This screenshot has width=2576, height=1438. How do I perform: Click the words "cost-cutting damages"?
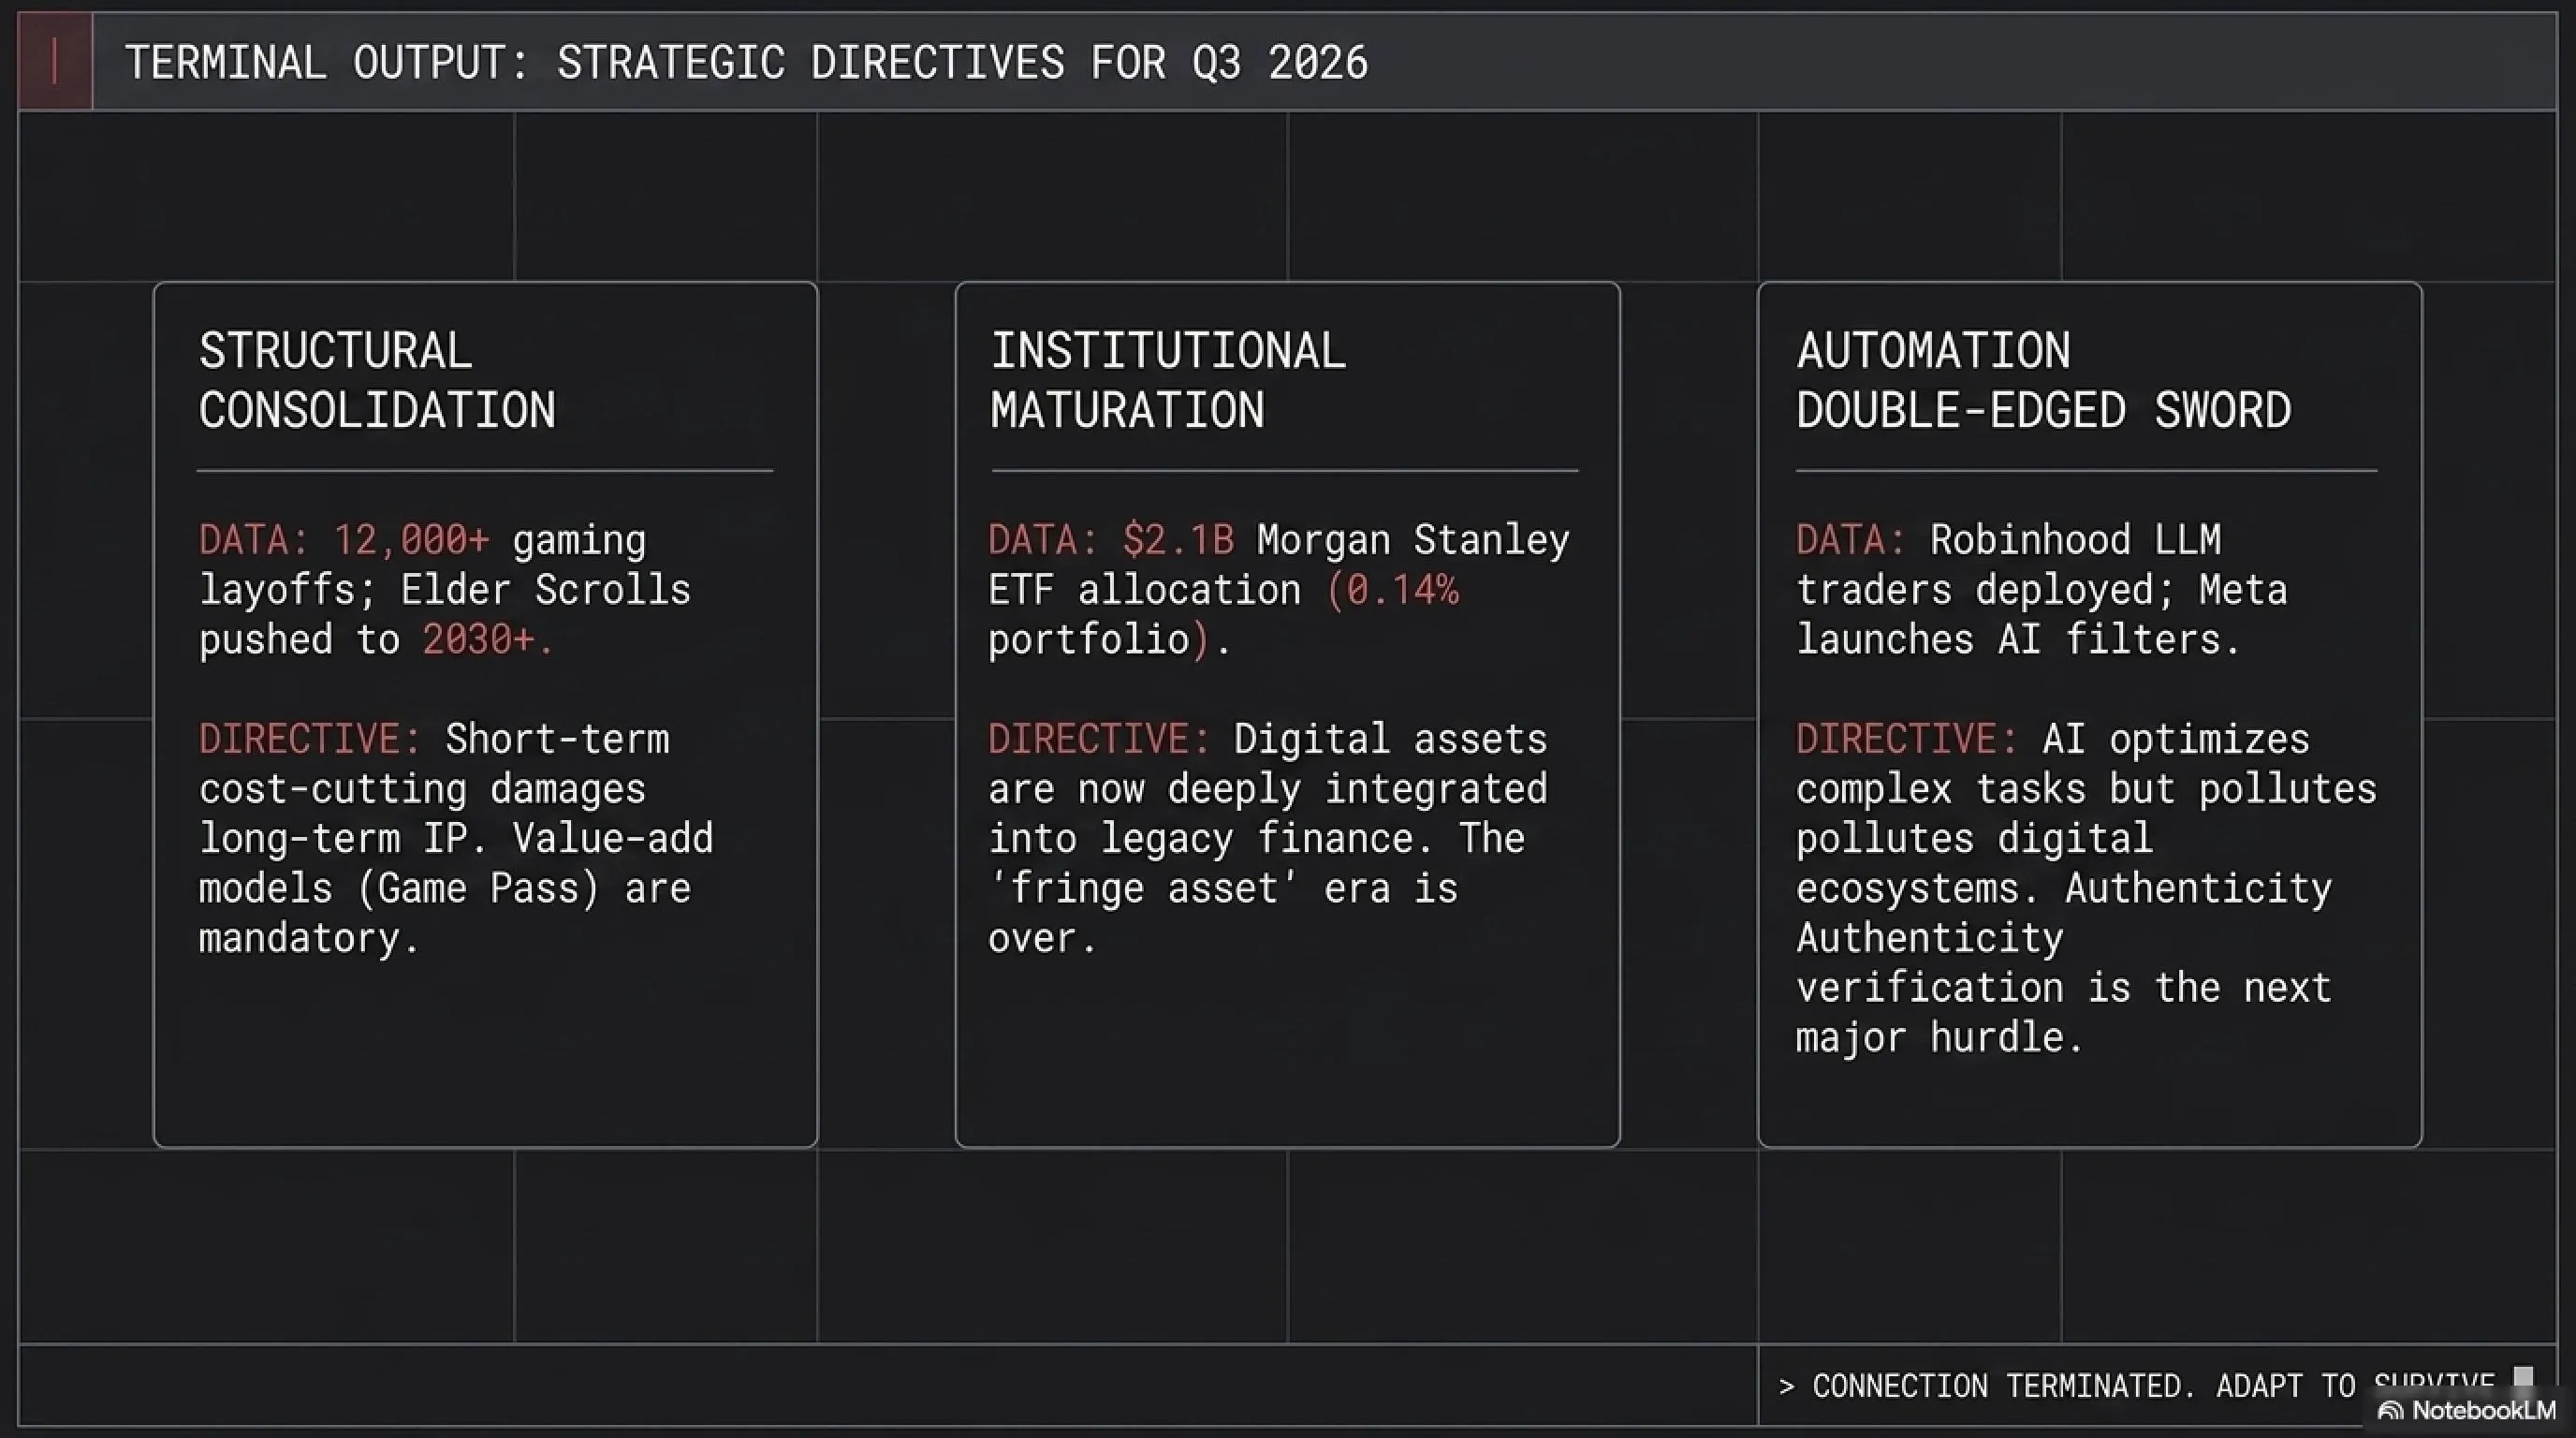pos(422,789)
